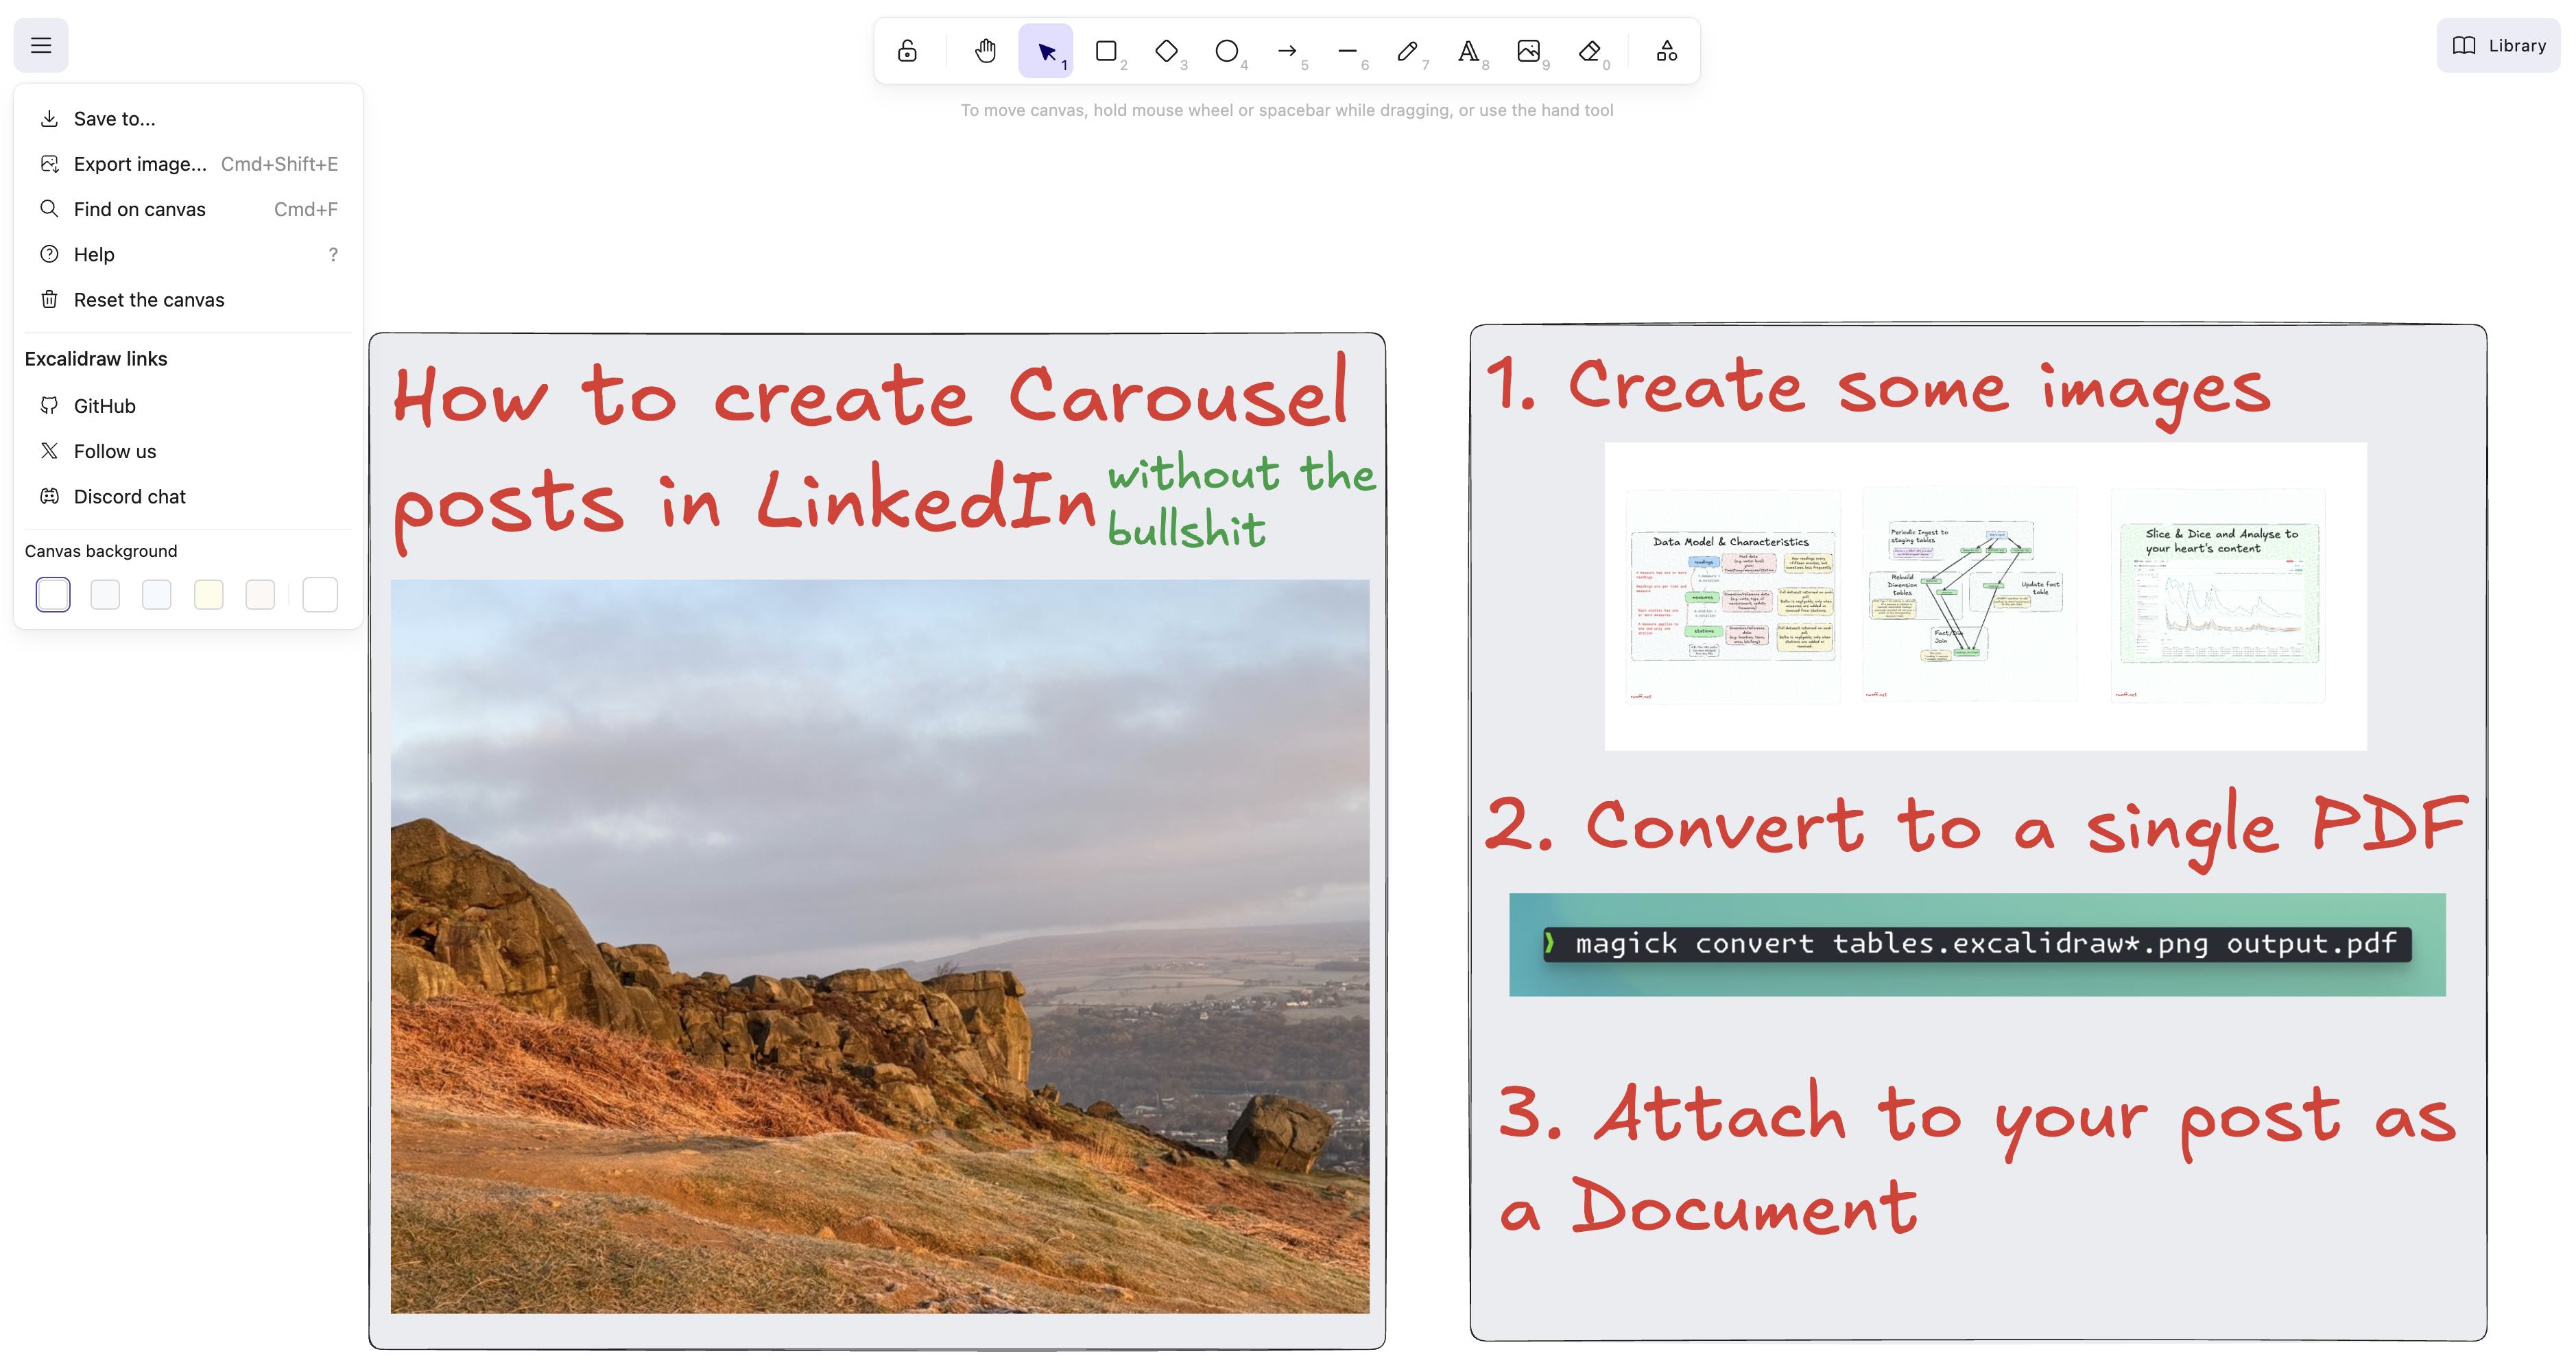The height and width of the screenshot is (1369, 2576).
Task: Select the Diamond shape tool
Action: point(1166,51)
